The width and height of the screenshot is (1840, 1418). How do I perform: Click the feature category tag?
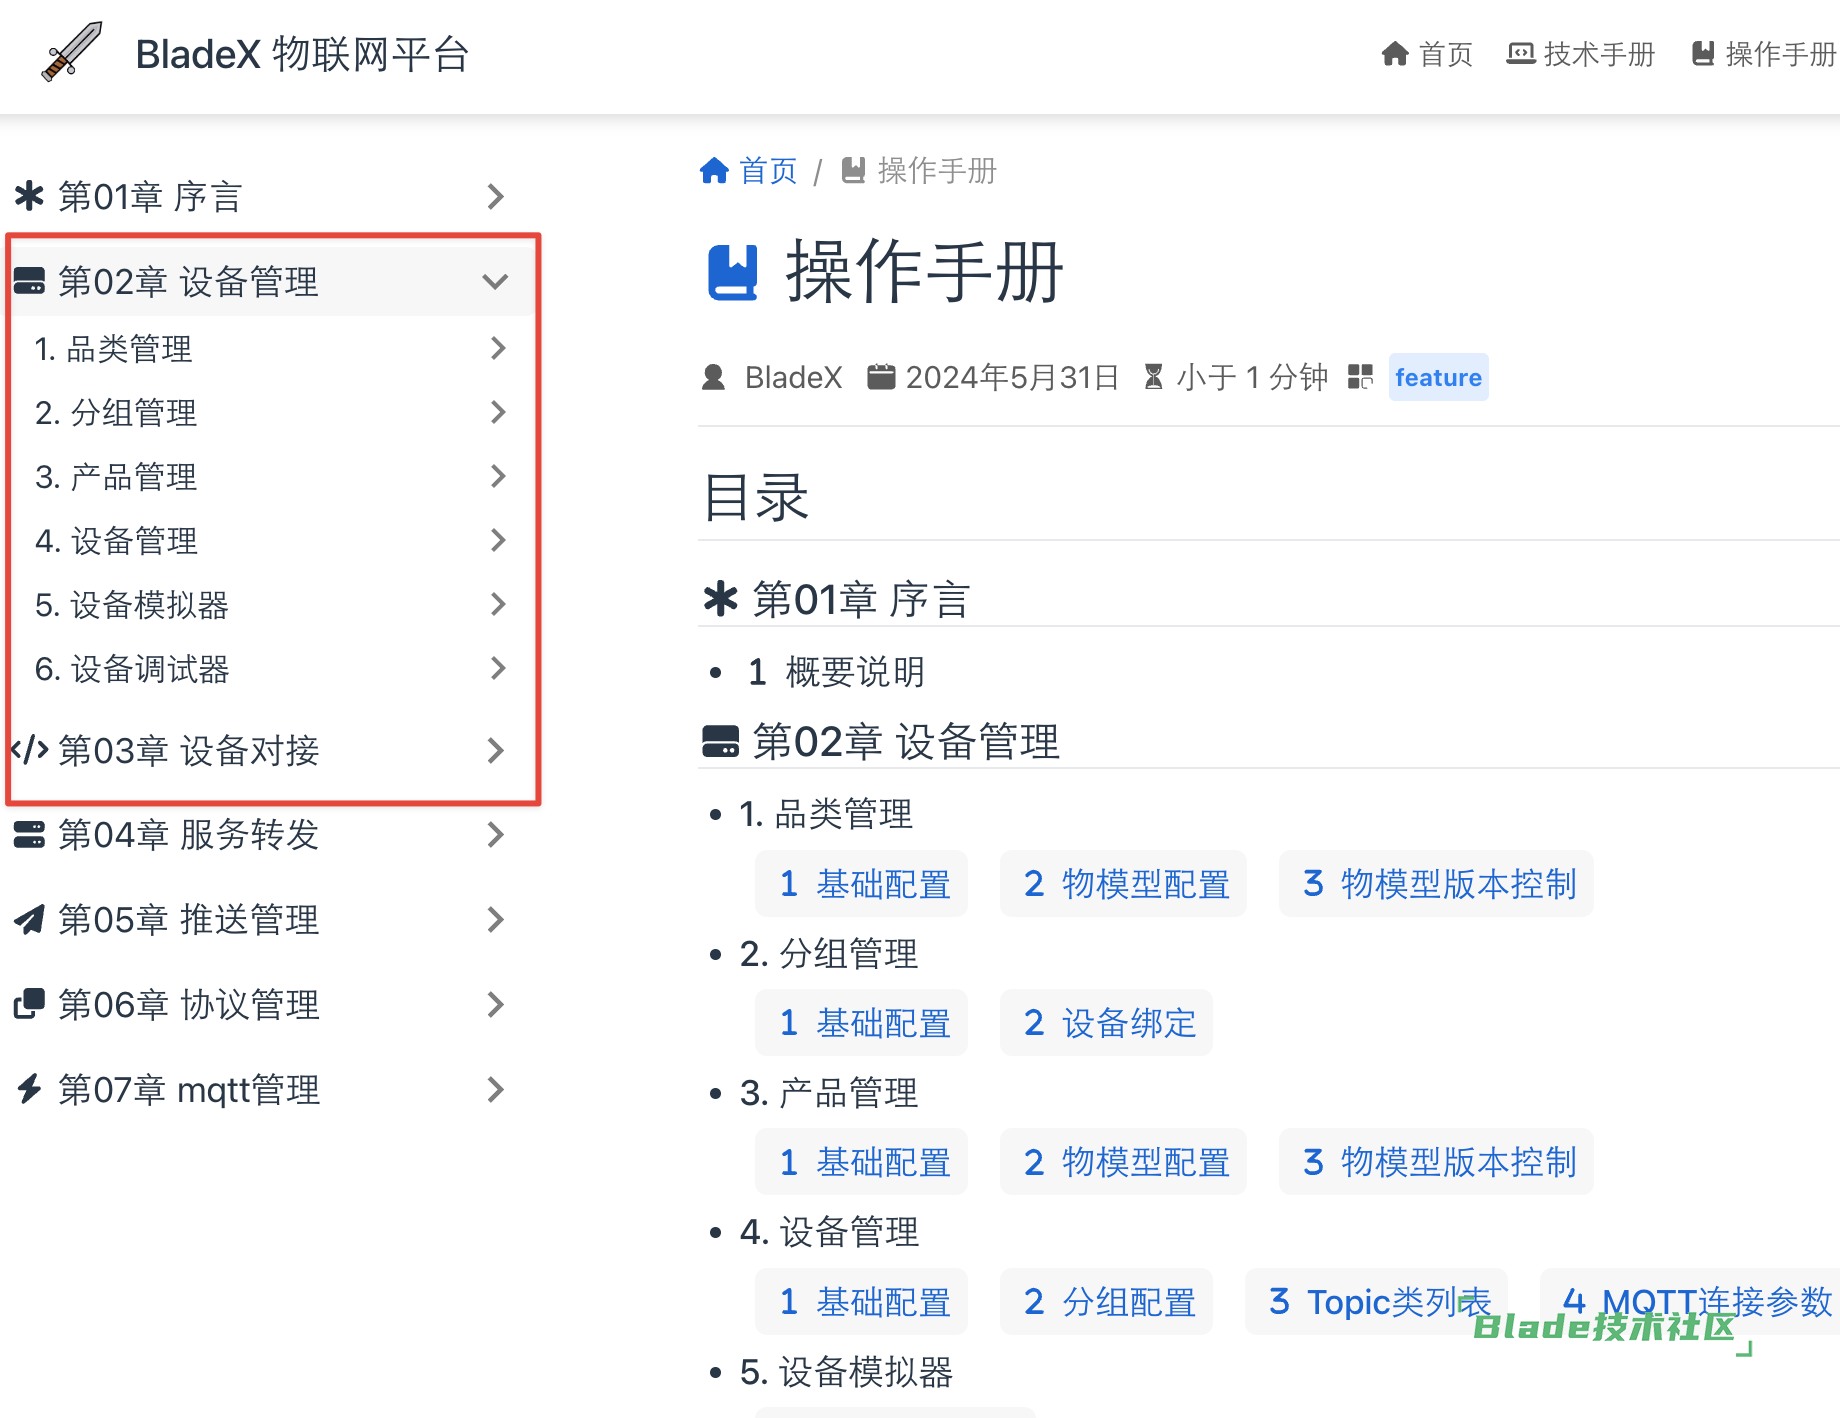(1438, 378)
